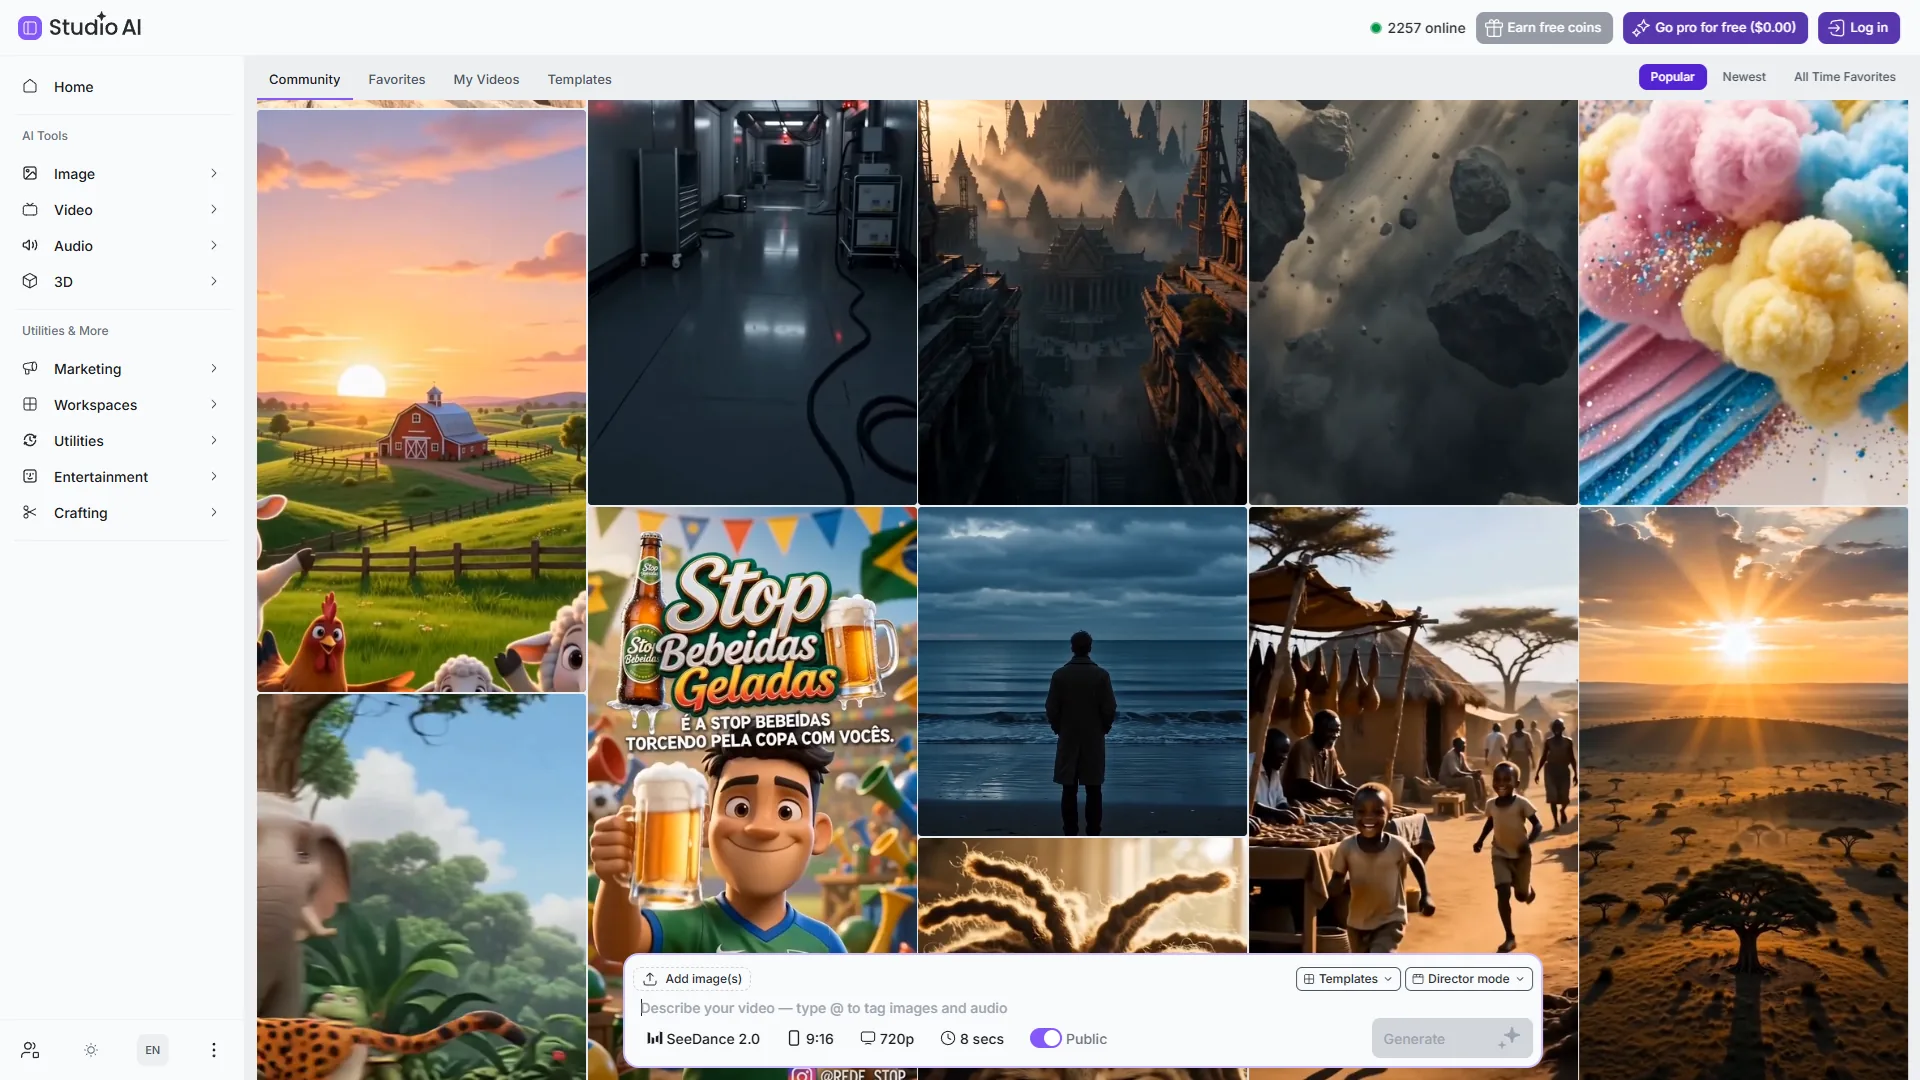Click the Image tool icon in sidebar
The height and width of the screenshot is (1080, 1920).
tap(30, 173)
